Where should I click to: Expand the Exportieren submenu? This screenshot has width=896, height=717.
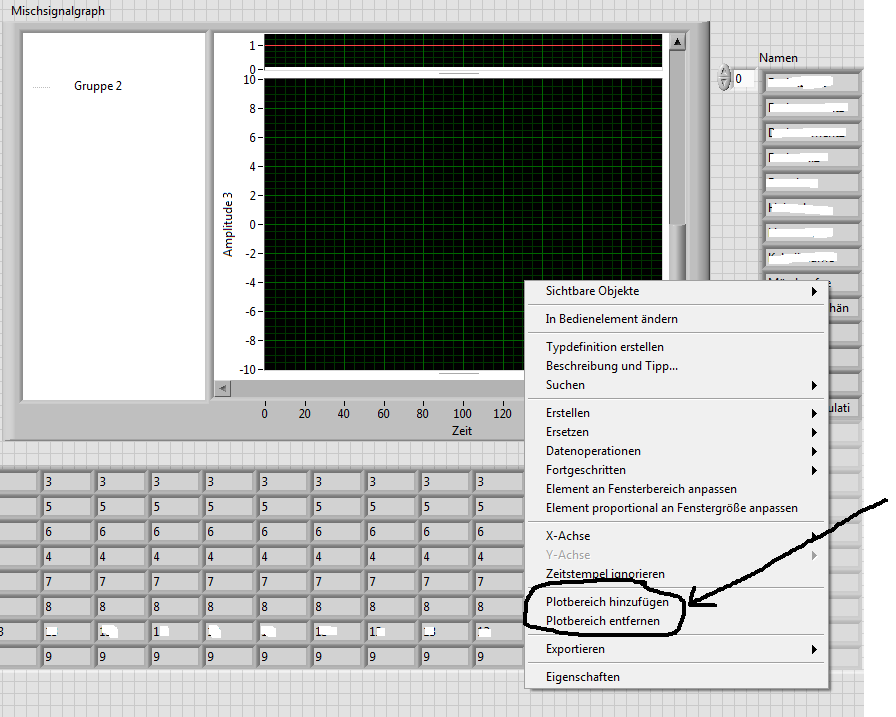pyautogui.click(x=575, y=649)
